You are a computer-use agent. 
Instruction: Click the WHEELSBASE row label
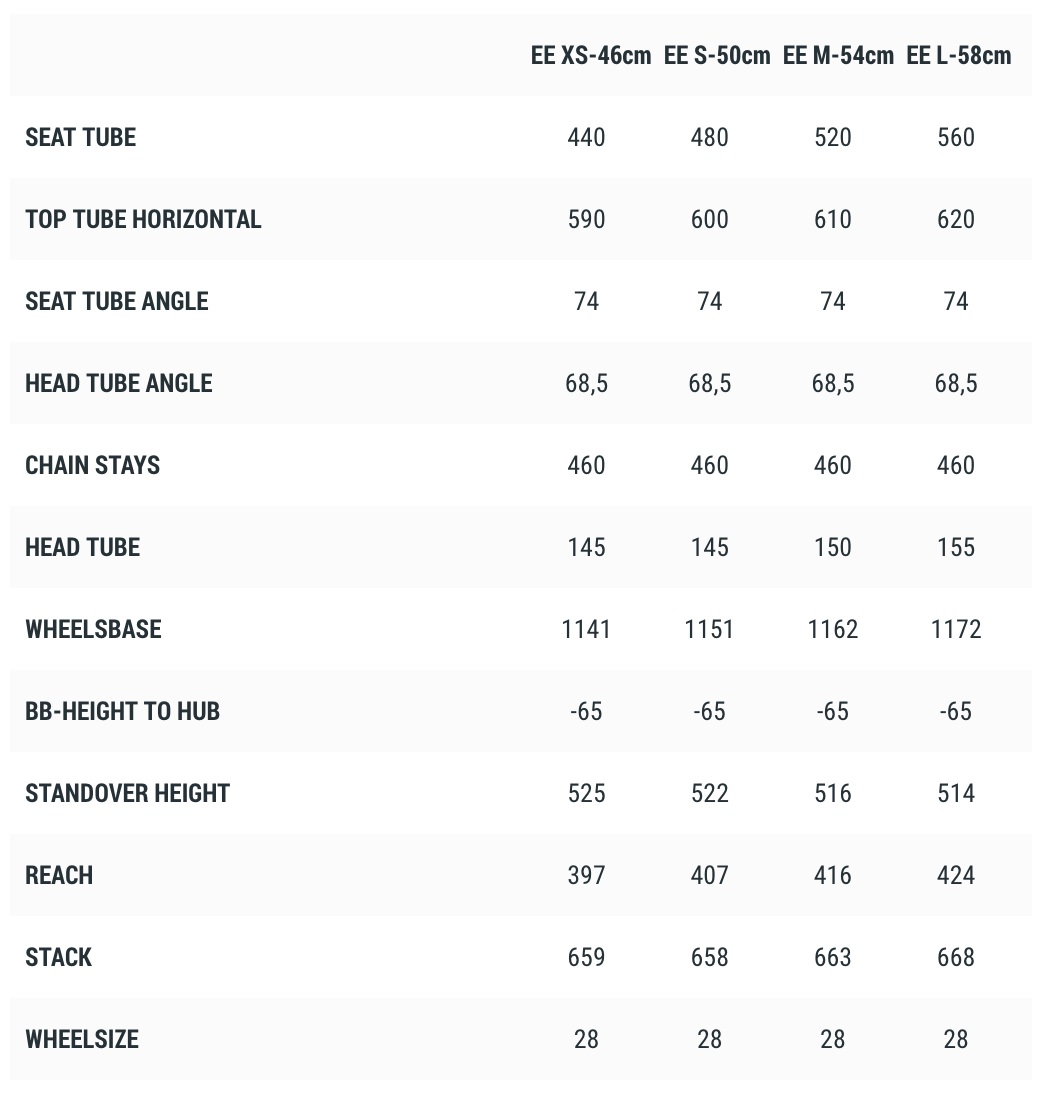(x=93, y=630)
